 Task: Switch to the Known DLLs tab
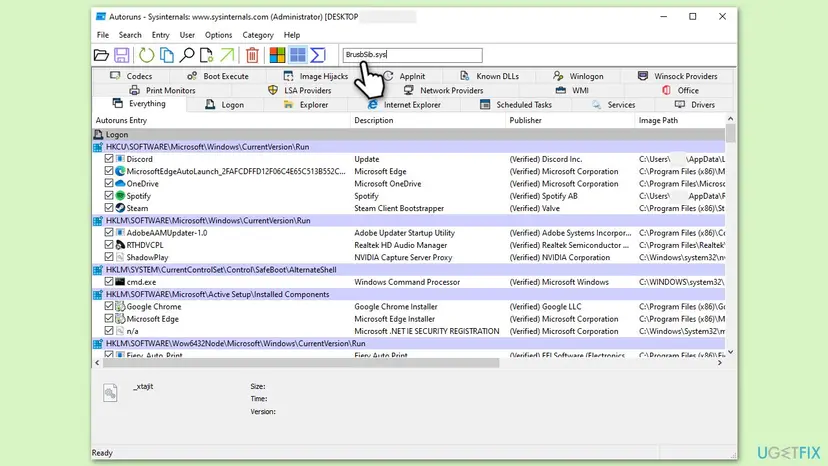[490, 76]
